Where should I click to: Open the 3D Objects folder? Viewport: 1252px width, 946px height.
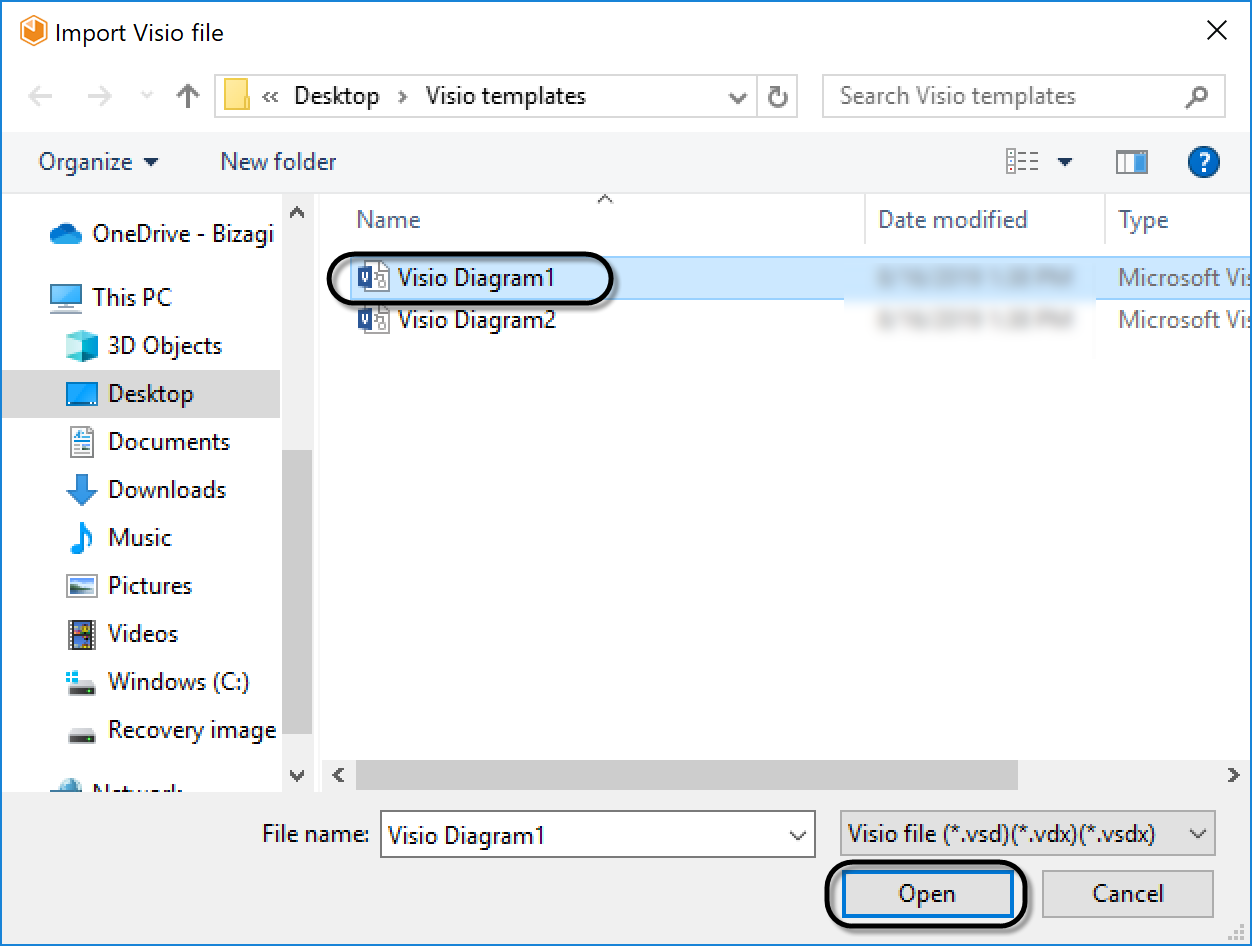coord(144,346)
